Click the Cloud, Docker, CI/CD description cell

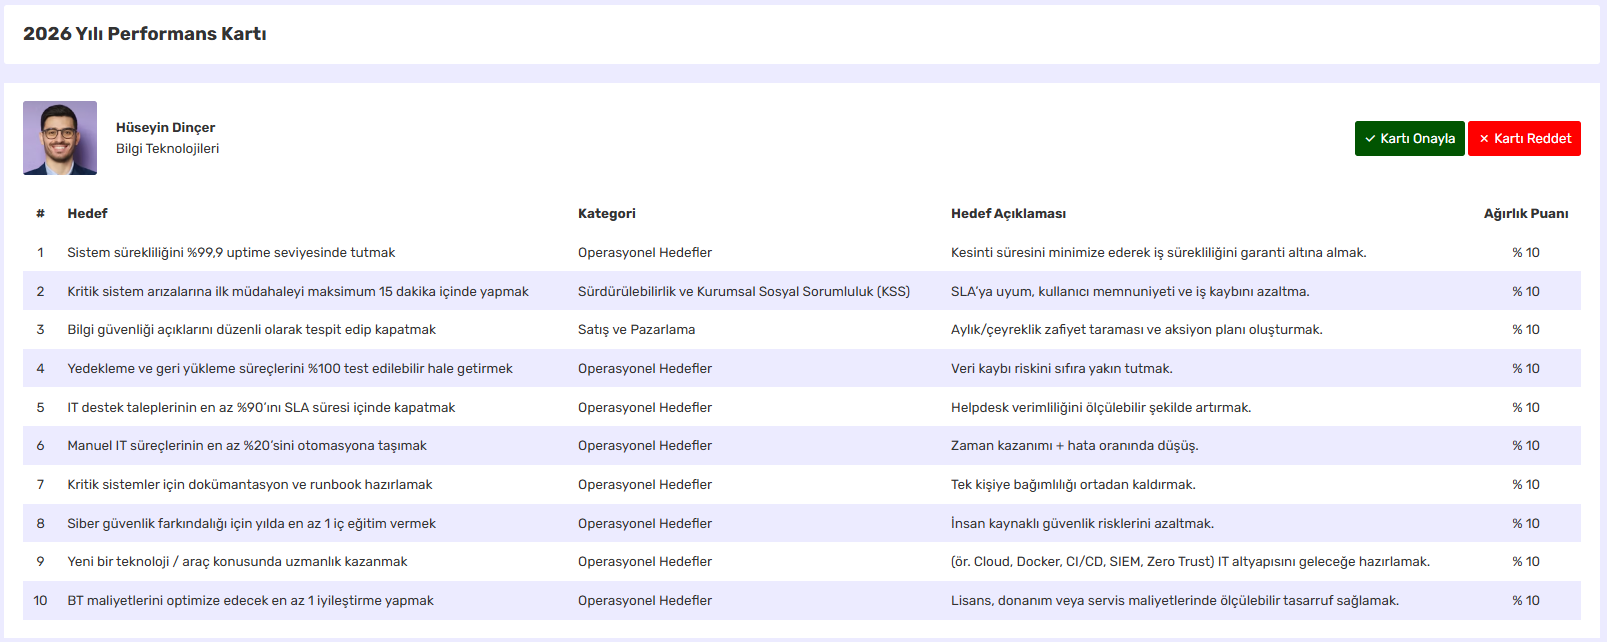(1190, 562)
